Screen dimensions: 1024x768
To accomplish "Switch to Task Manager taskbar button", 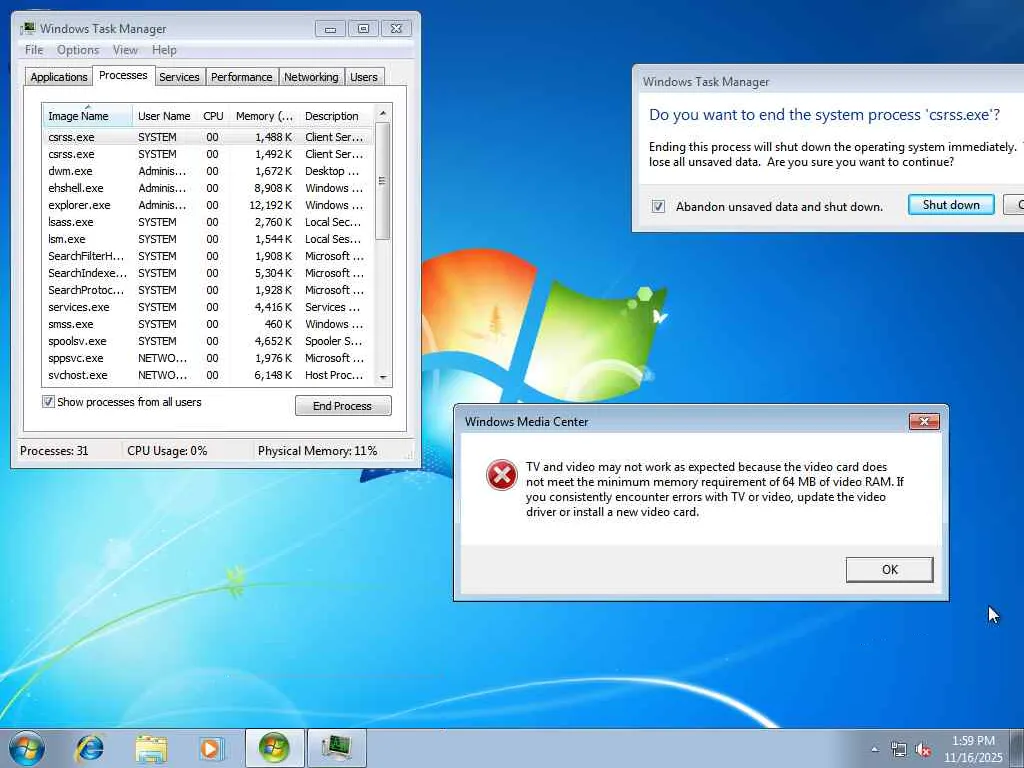I will coord(336,748).
